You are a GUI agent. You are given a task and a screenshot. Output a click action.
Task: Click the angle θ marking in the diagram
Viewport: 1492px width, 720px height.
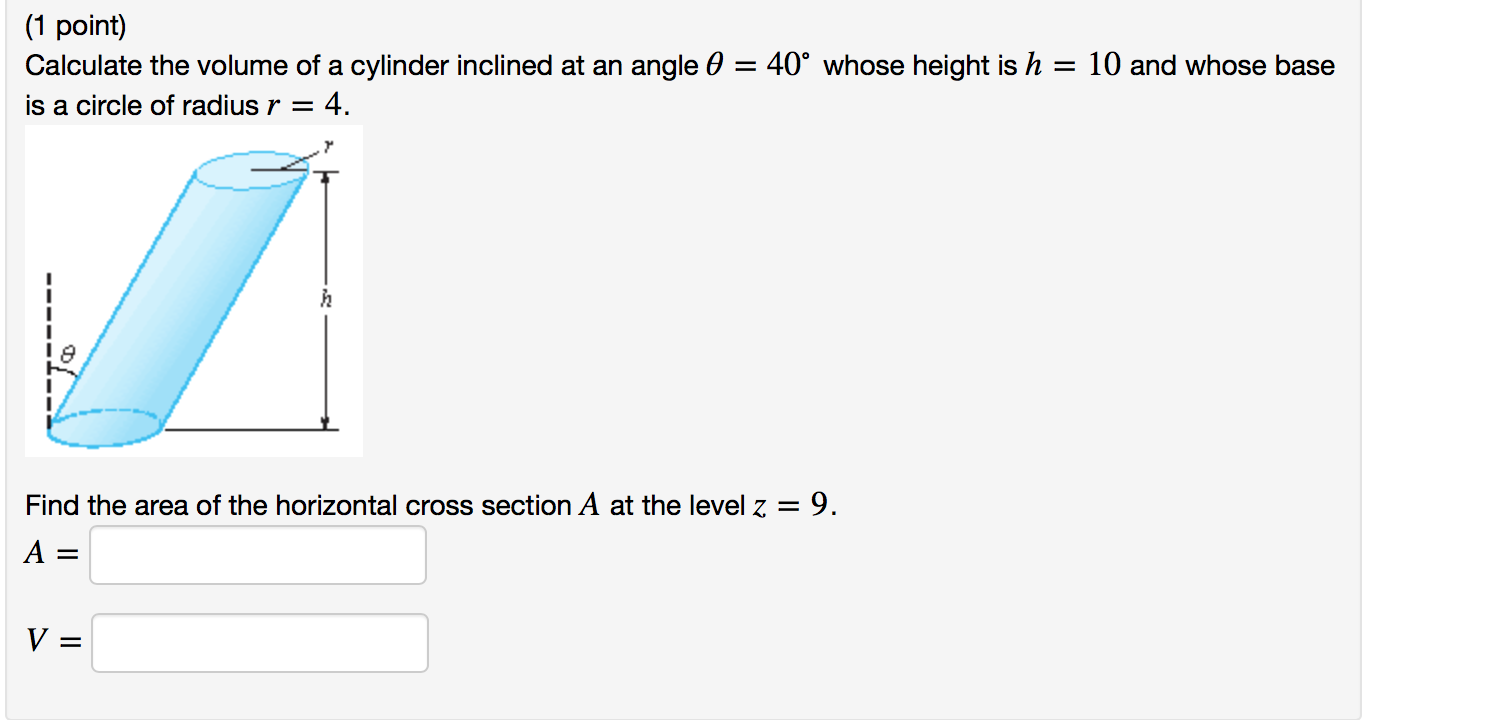pos(66,355)
